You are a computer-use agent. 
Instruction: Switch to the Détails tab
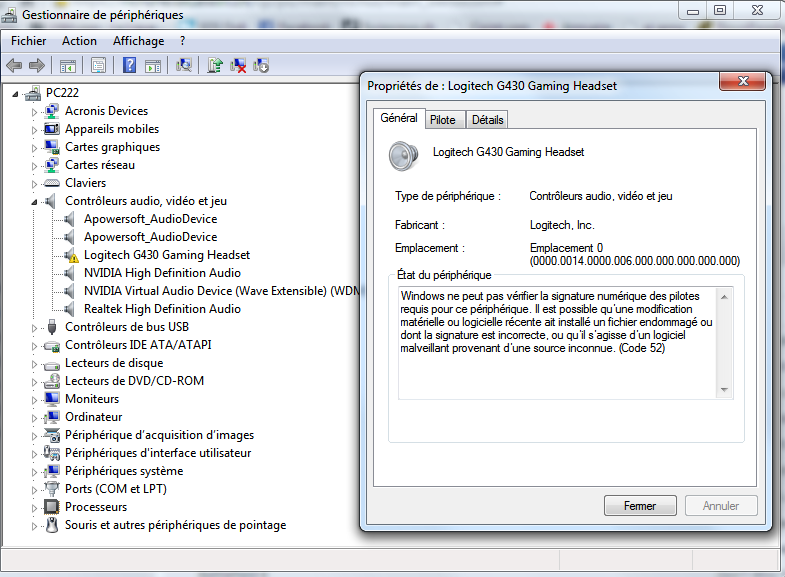point(487,120)
